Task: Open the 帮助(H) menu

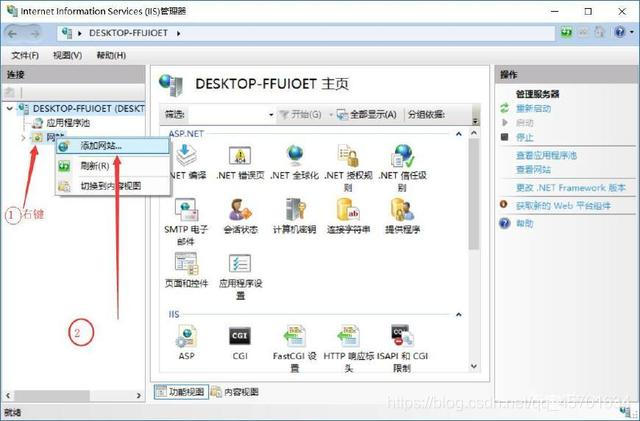Action: point(111,55)
